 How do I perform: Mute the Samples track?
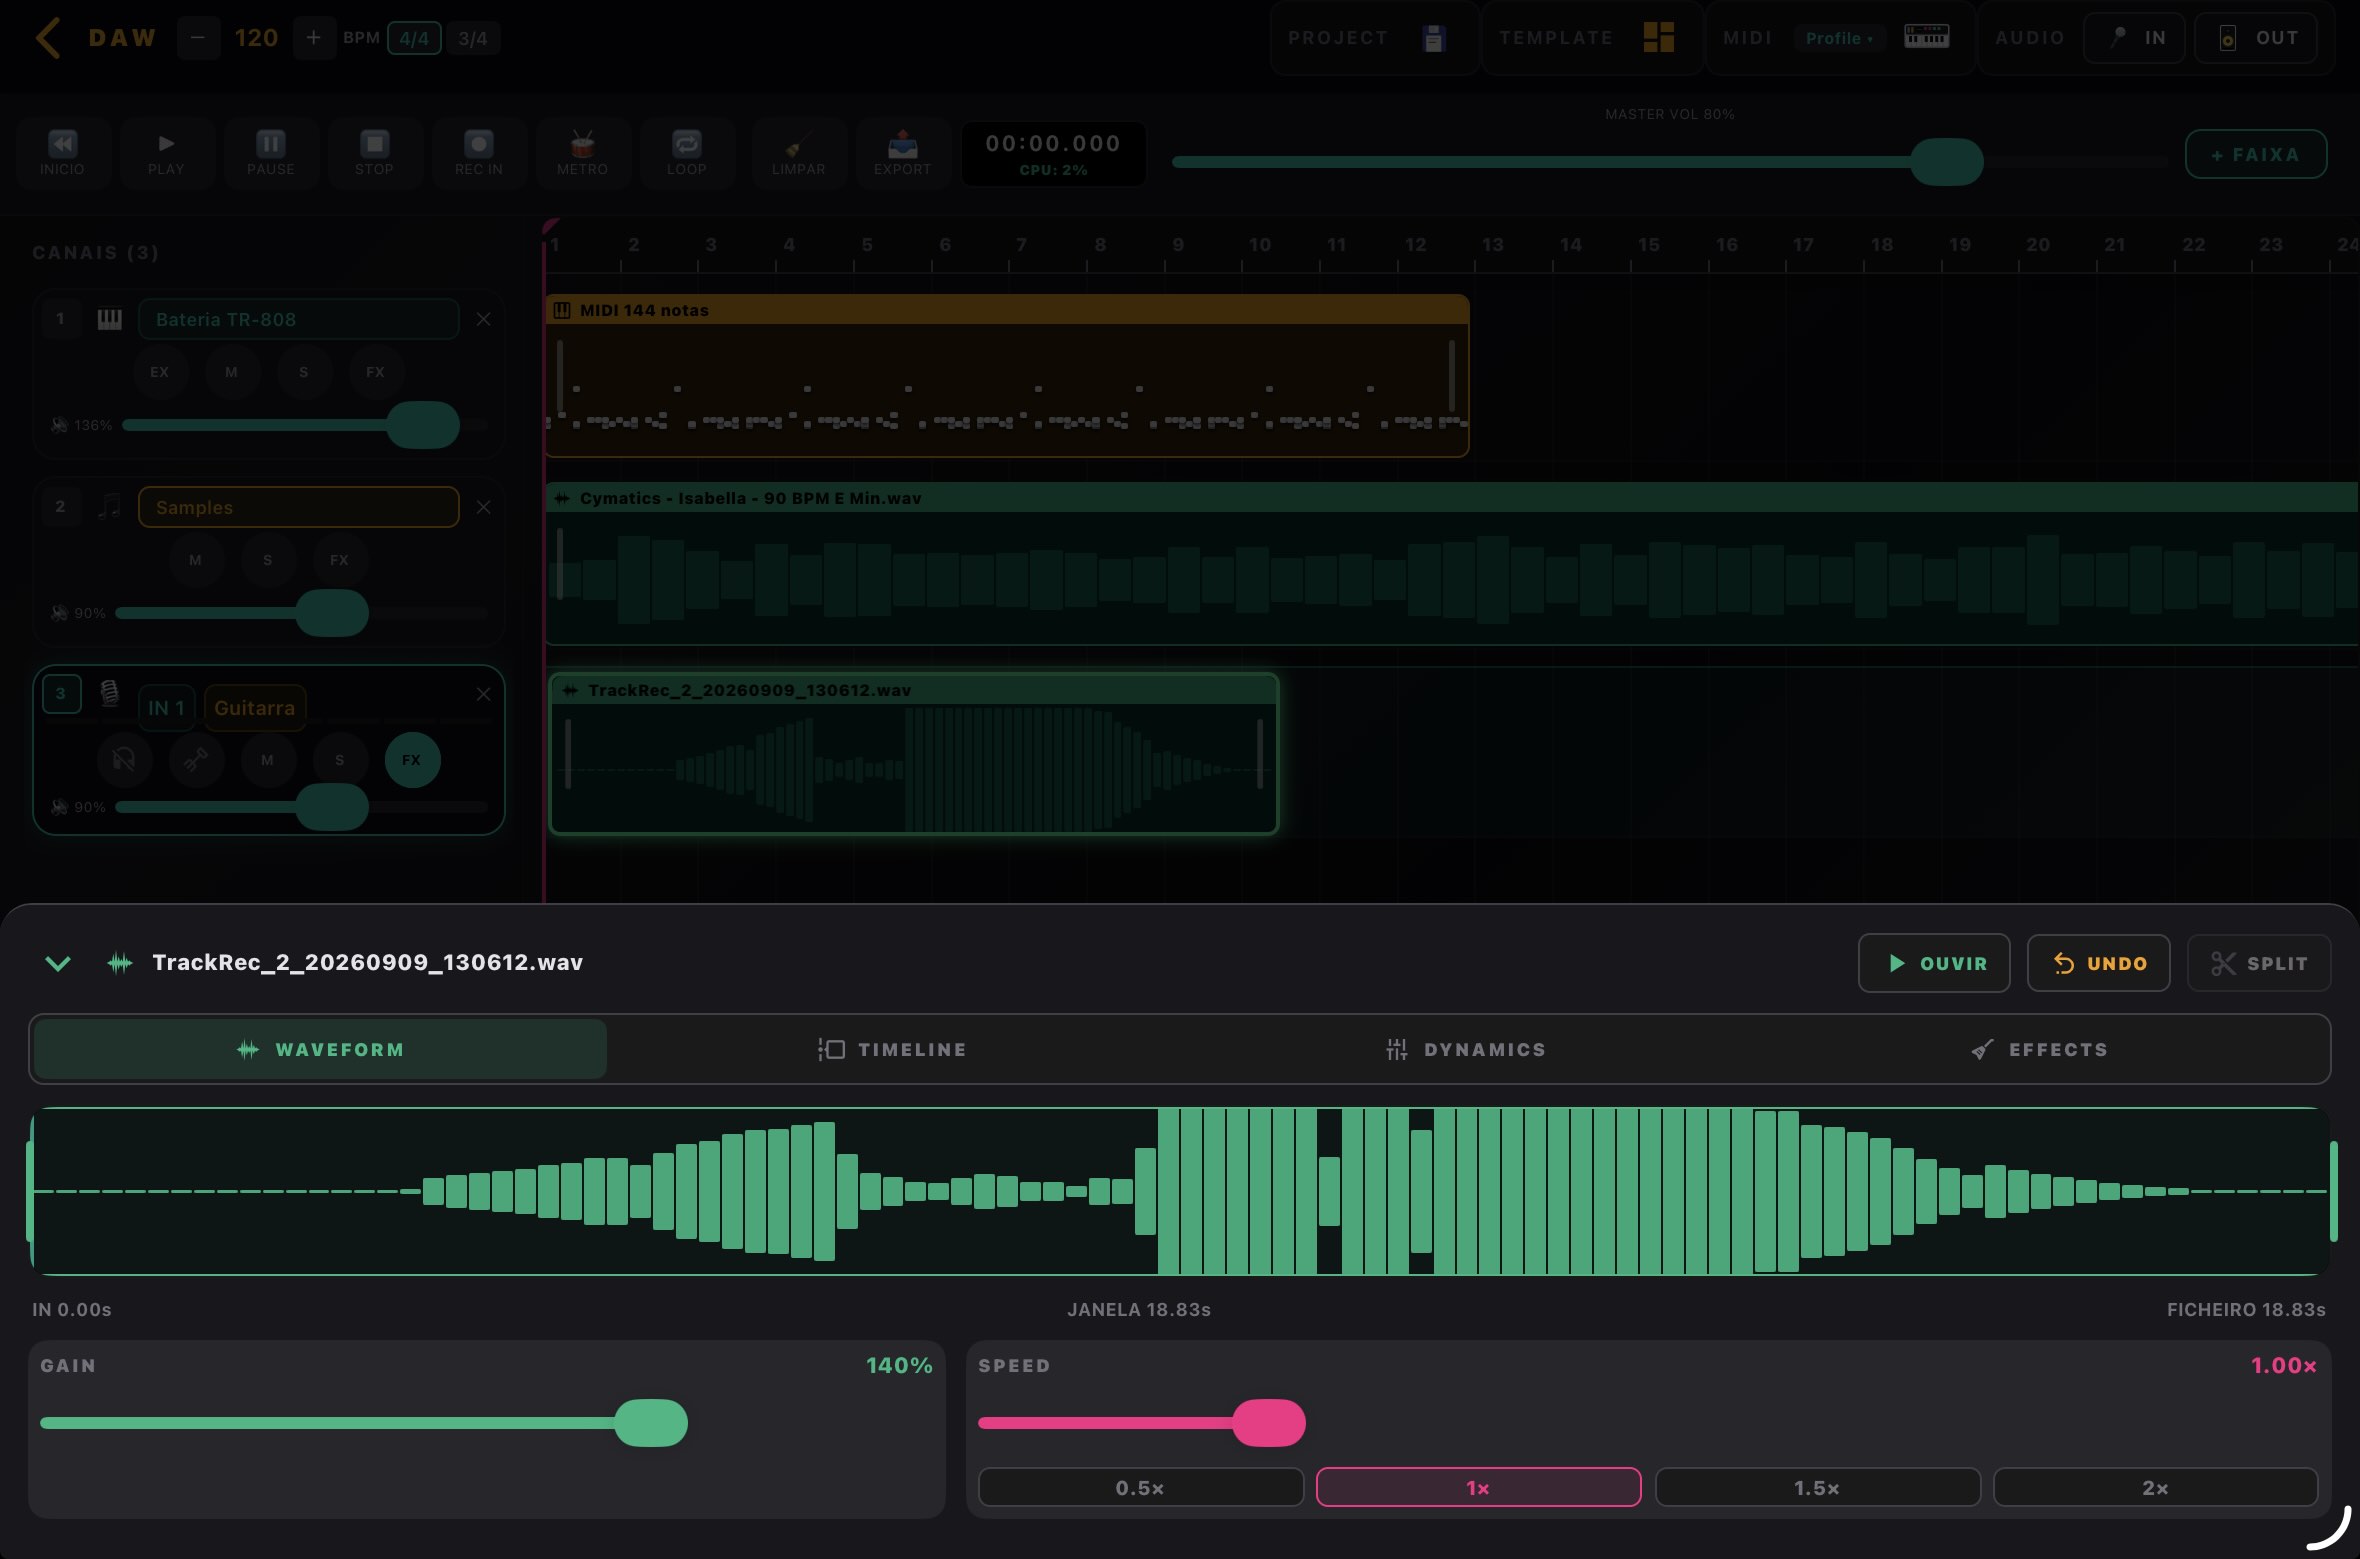pyautogui.click(x=195, y=560)
